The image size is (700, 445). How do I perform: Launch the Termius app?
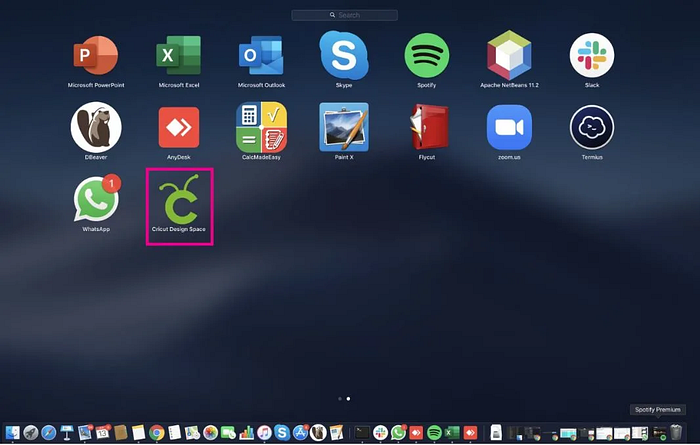pos(592,127)
